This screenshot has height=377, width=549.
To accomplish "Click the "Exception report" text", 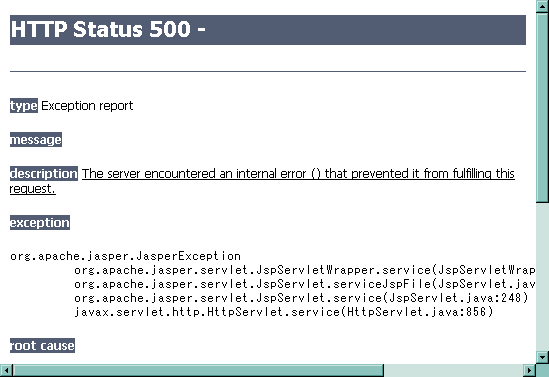I will (x=87, y=106).
